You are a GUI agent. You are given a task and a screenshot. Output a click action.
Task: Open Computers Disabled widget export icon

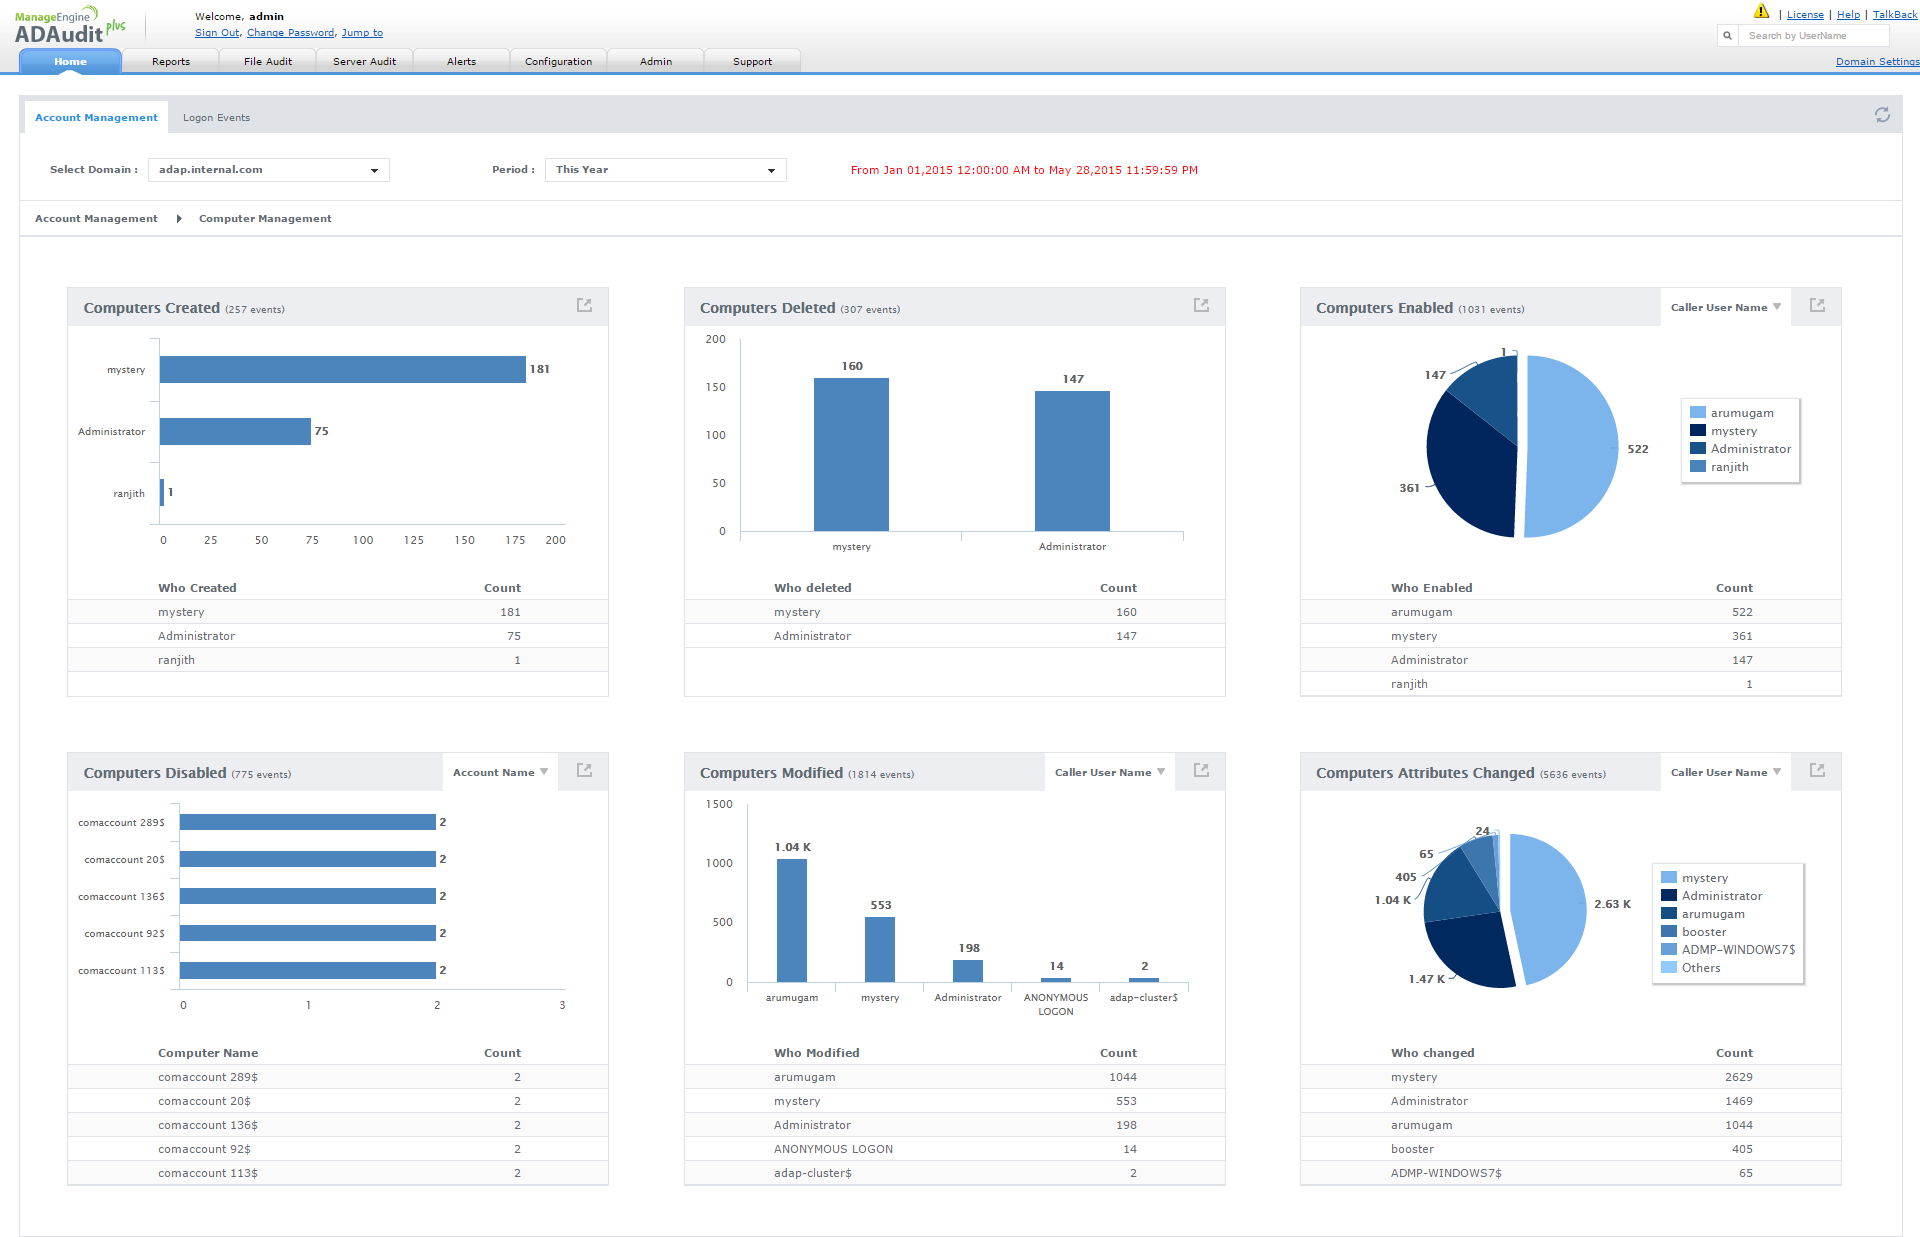point(585,770)
